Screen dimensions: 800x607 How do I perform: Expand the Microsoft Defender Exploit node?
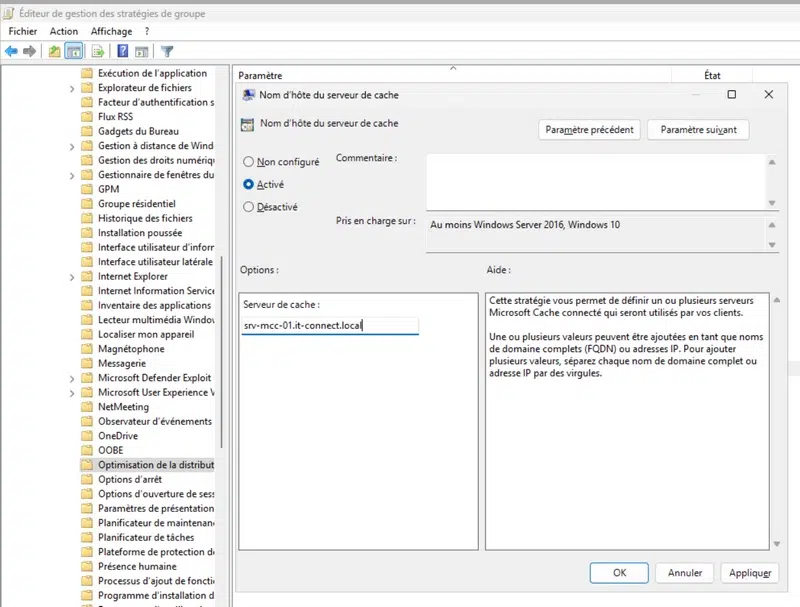click(x=72, y=379)
